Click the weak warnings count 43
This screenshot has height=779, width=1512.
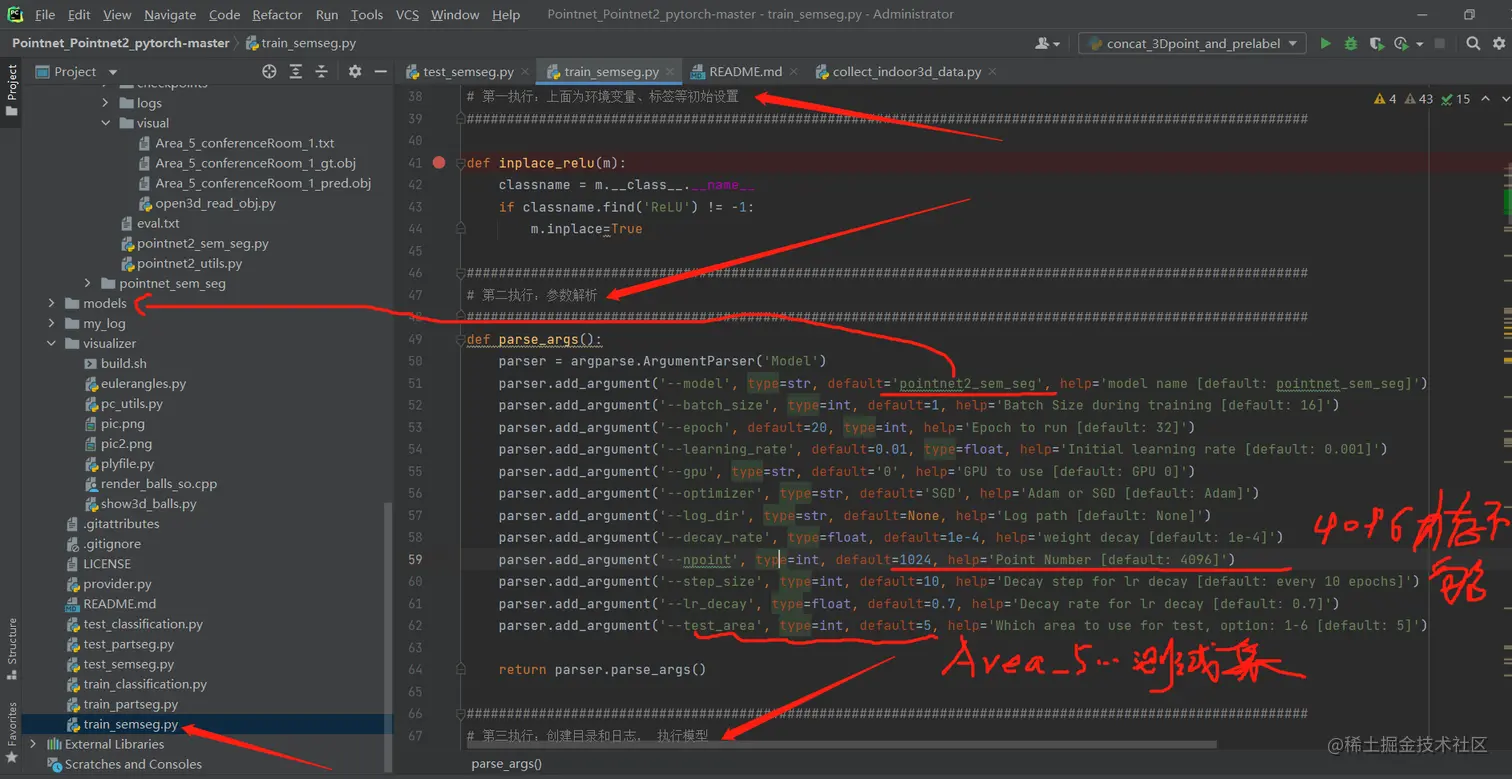coord(1419,99)
